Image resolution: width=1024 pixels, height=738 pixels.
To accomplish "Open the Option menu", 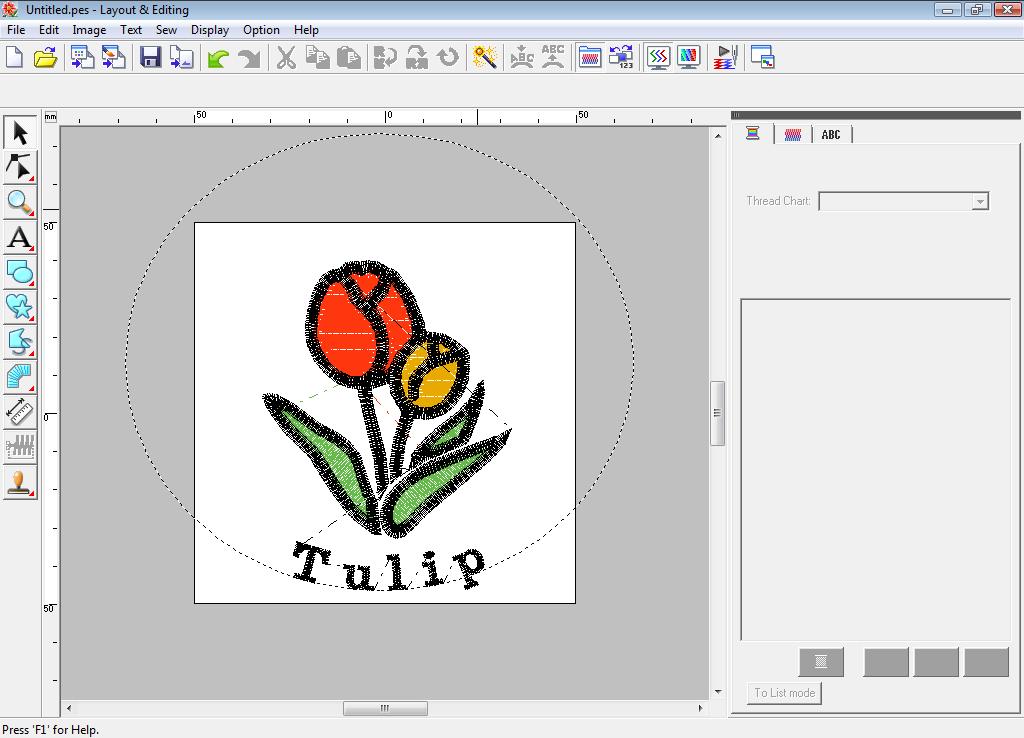I will [261, 30].
